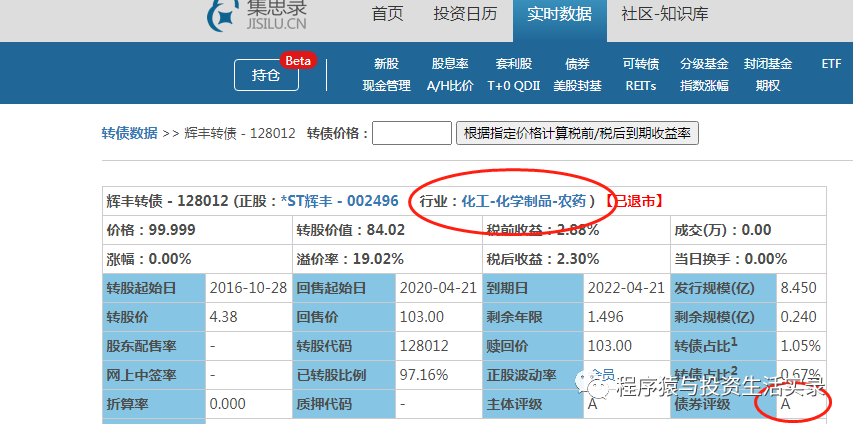The height and width of the screenshot is (424, 853).
Task: Open the ETF menu item
Action: click(831, 64)
